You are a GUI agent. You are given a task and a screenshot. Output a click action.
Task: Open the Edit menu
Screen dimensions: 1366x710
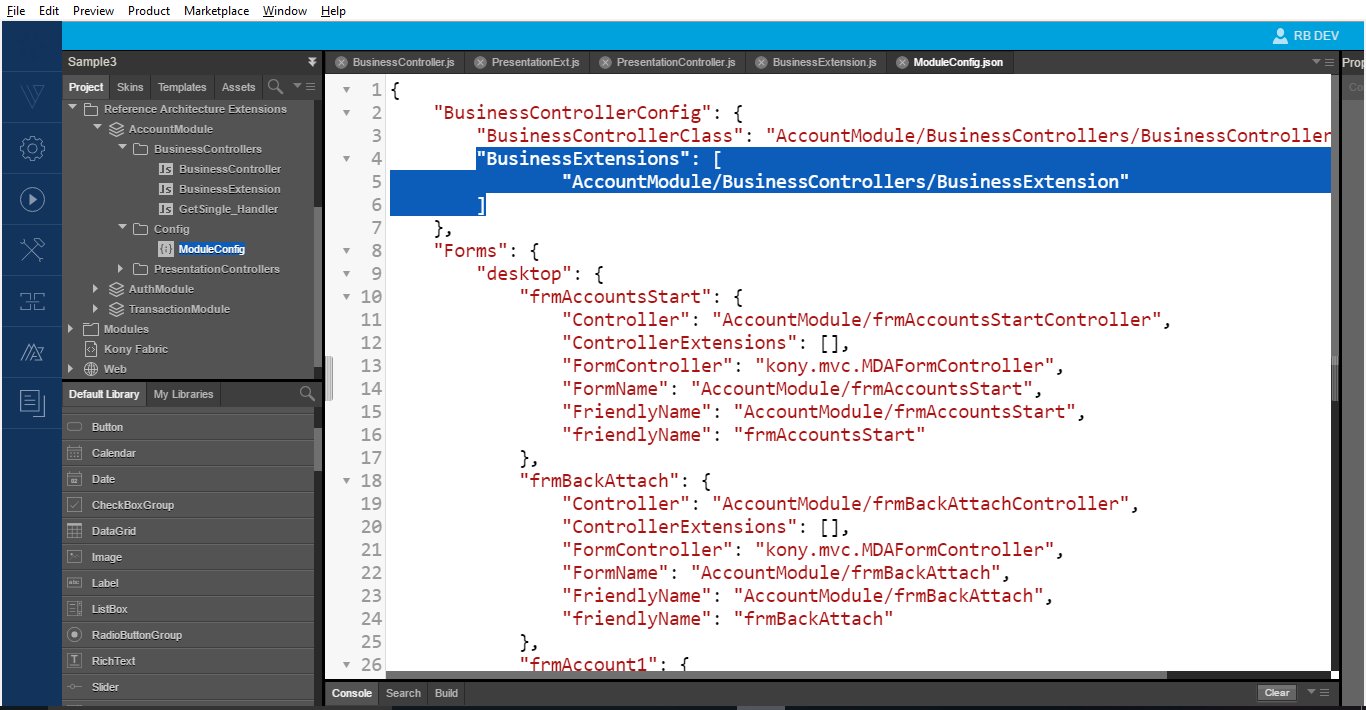point(49,11)
